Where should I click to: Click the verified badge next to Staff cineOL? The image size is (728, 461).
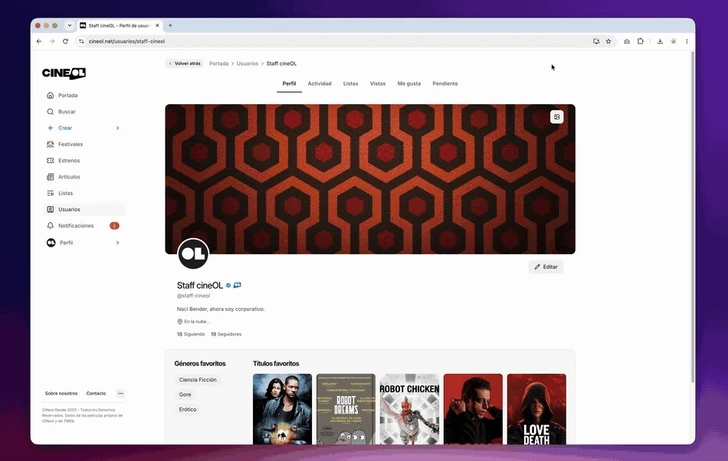coord(228,286)
